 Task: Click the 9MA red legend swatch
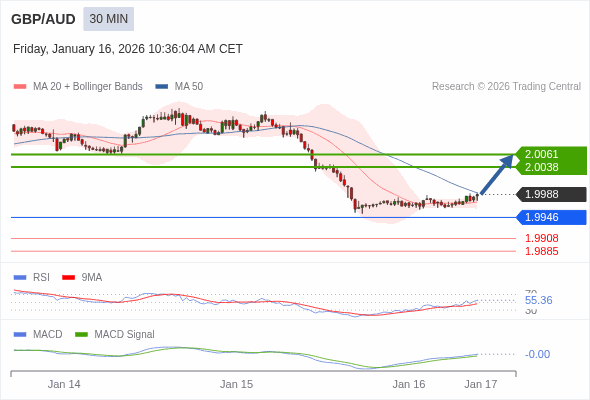pos(68,278)
